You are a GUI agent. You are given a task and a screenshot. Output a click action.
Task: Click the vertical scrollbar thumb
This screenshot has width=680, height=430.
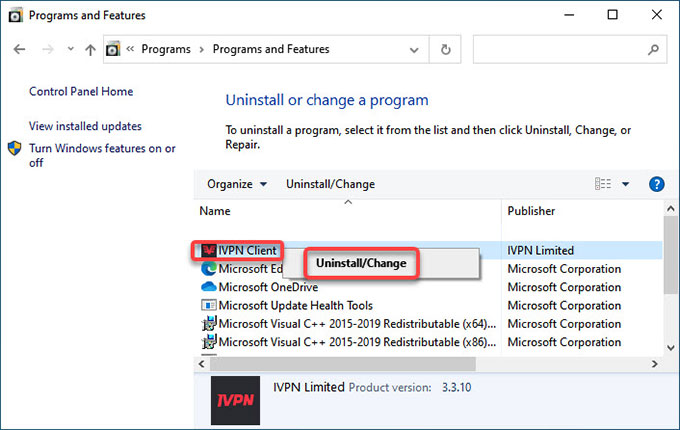tap(670, 257)
